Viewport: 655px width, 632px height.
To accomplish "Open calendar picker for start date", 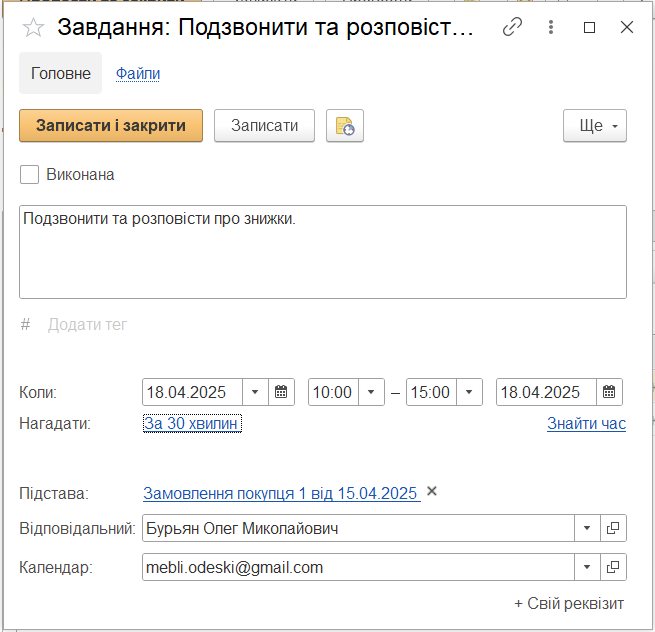I will 281,392.
